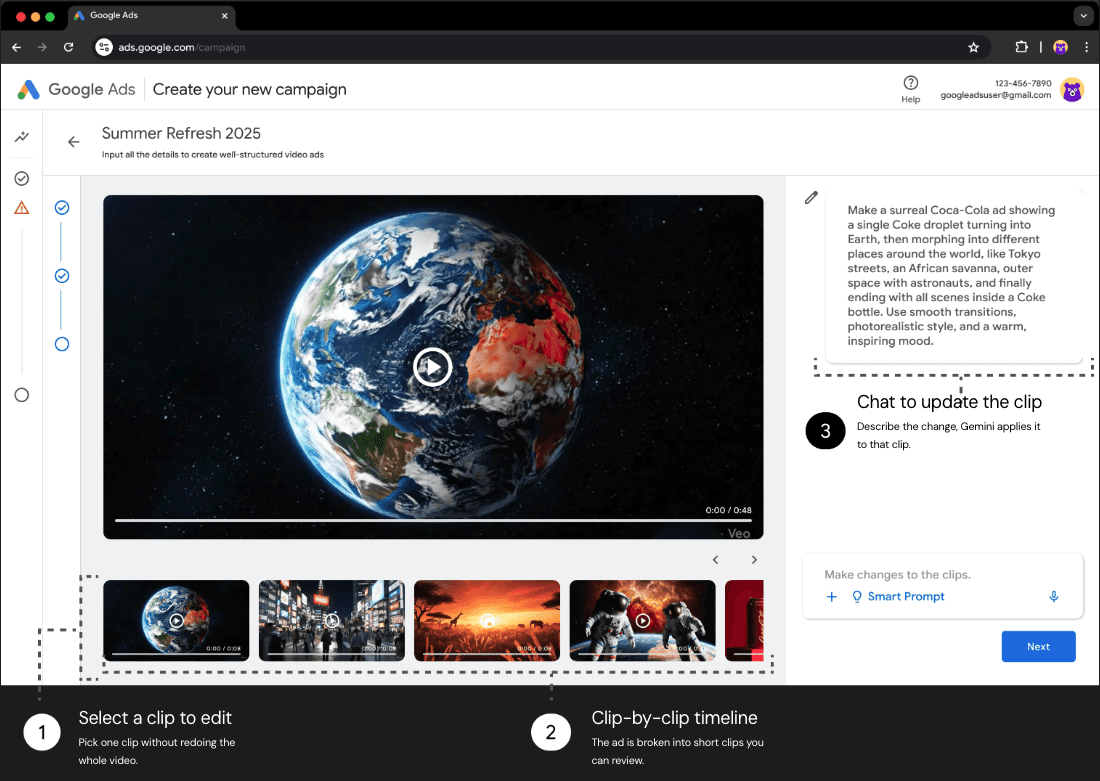The width and height of the screenshot is (1100, 781).
Task: Select the Tokyo street clip thumbnail
Action: point(332,620)
